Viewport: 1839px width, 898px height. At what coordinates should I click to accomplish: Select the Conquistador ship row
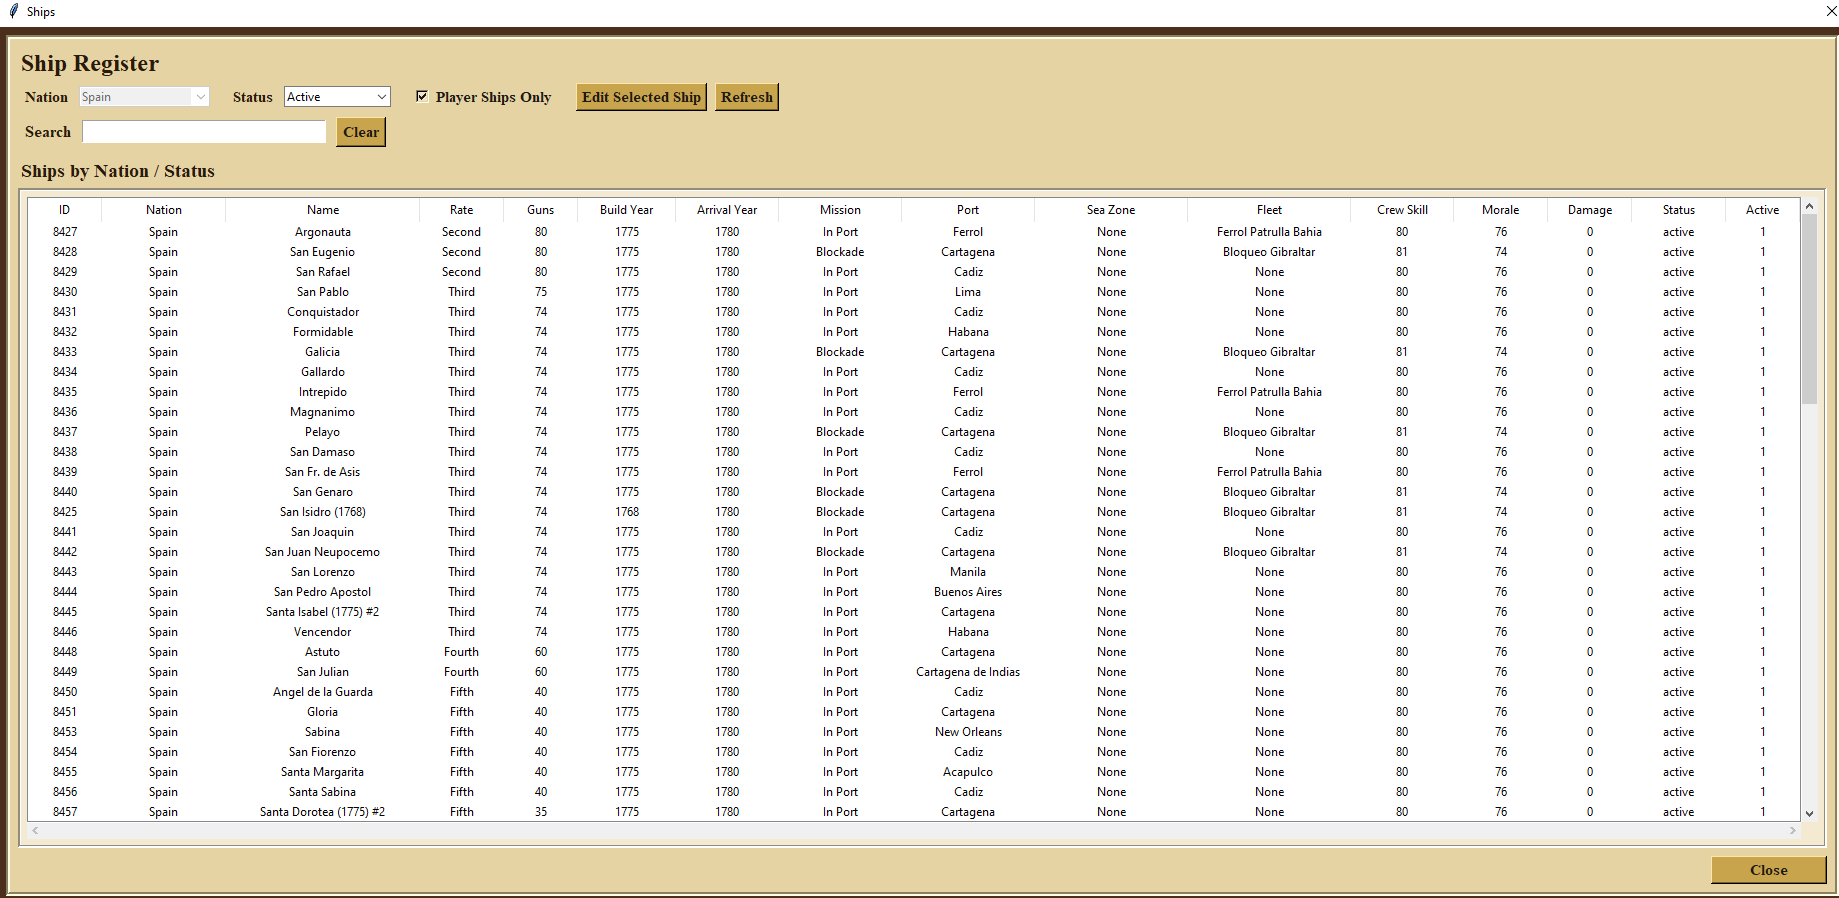(914, 312)
